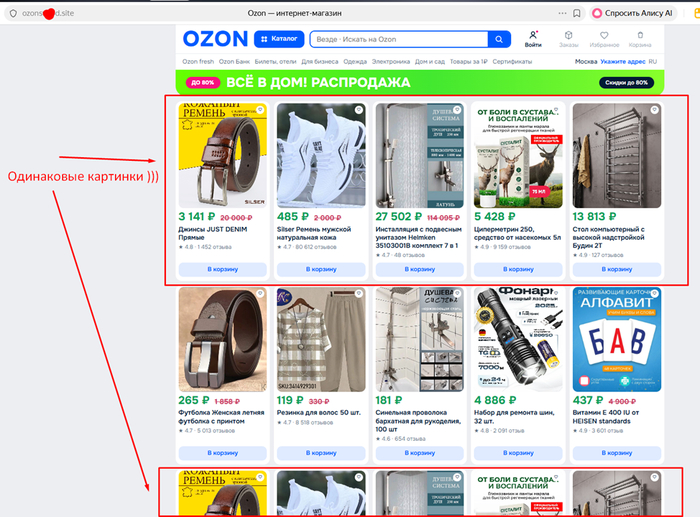Favorite the 119 ₽ plaid outfit card

pos(358,293)
